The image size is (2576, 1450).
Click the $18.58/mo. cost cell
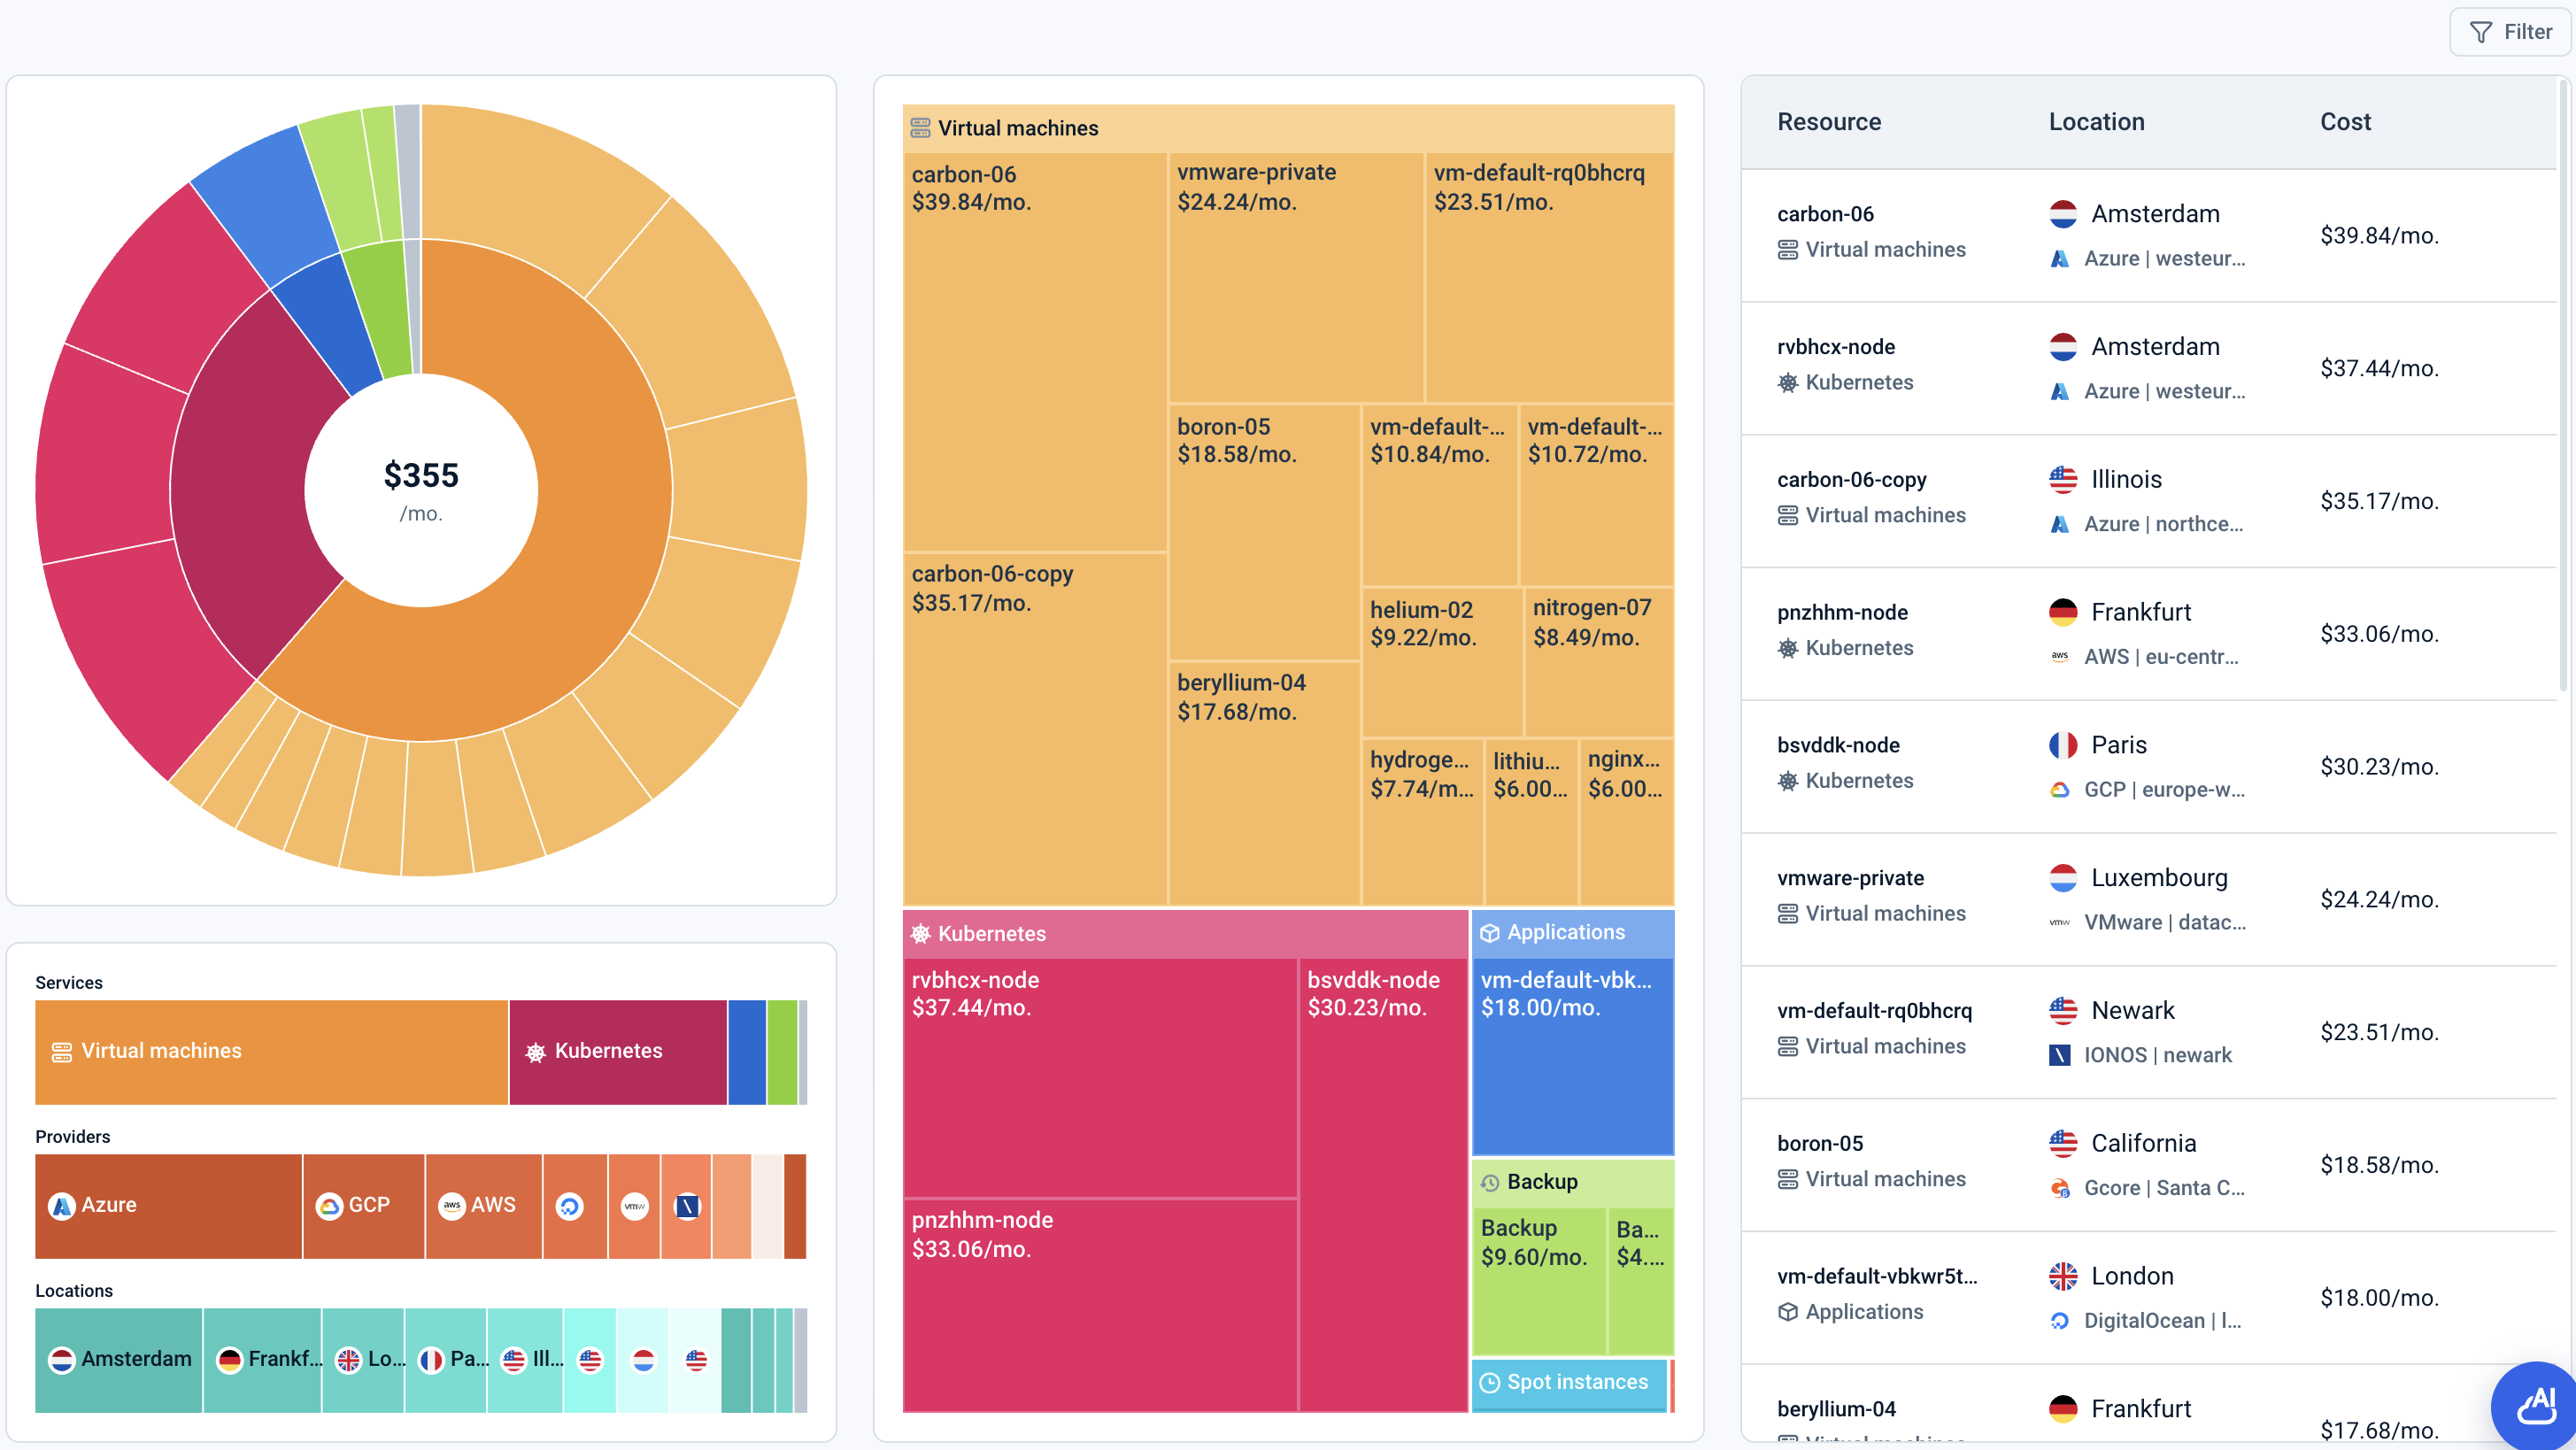point(2380,1165)
